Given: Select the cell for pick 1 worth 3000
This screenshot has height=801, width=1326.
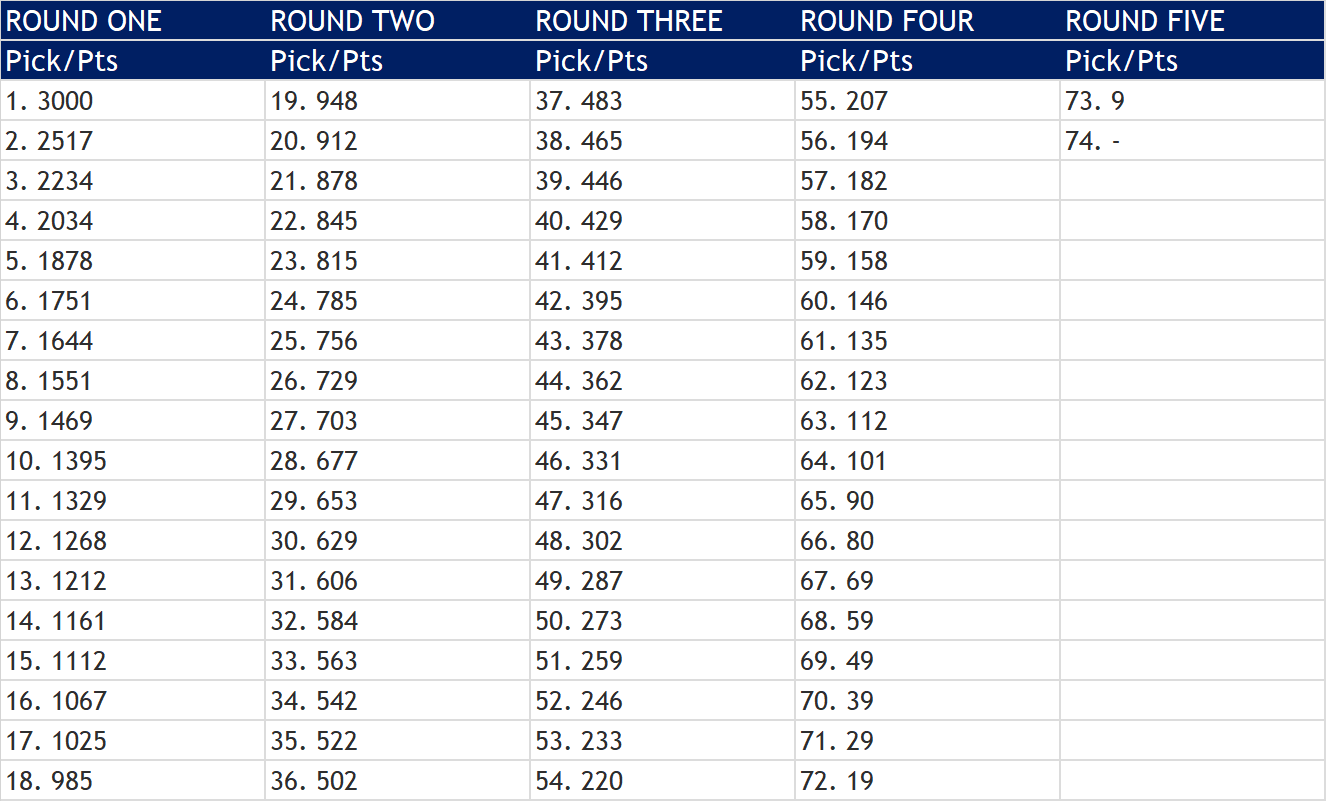Looking at the screenshot, I should click(x=133, y=101).
